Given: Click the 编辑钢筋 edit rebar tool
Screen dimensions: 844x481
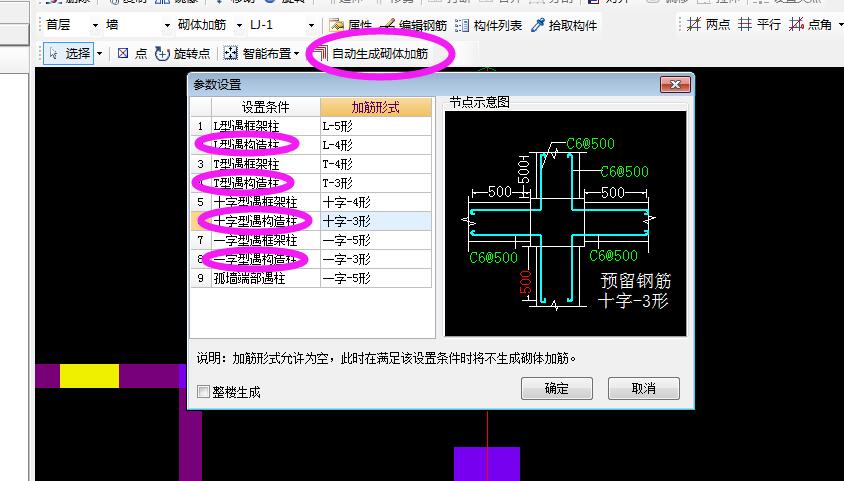Looking at the screenshot, I should tap(413, 25).
